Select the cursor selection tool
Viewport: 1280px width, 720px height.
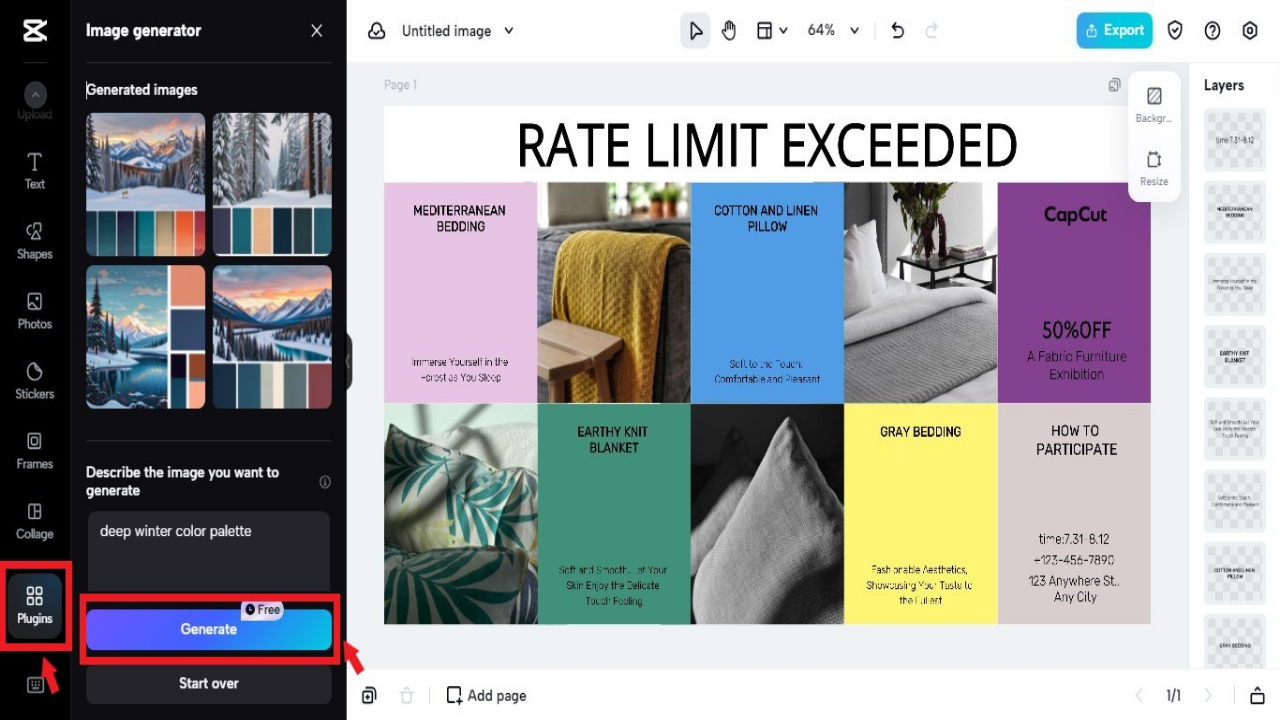(x=695, y=30)
